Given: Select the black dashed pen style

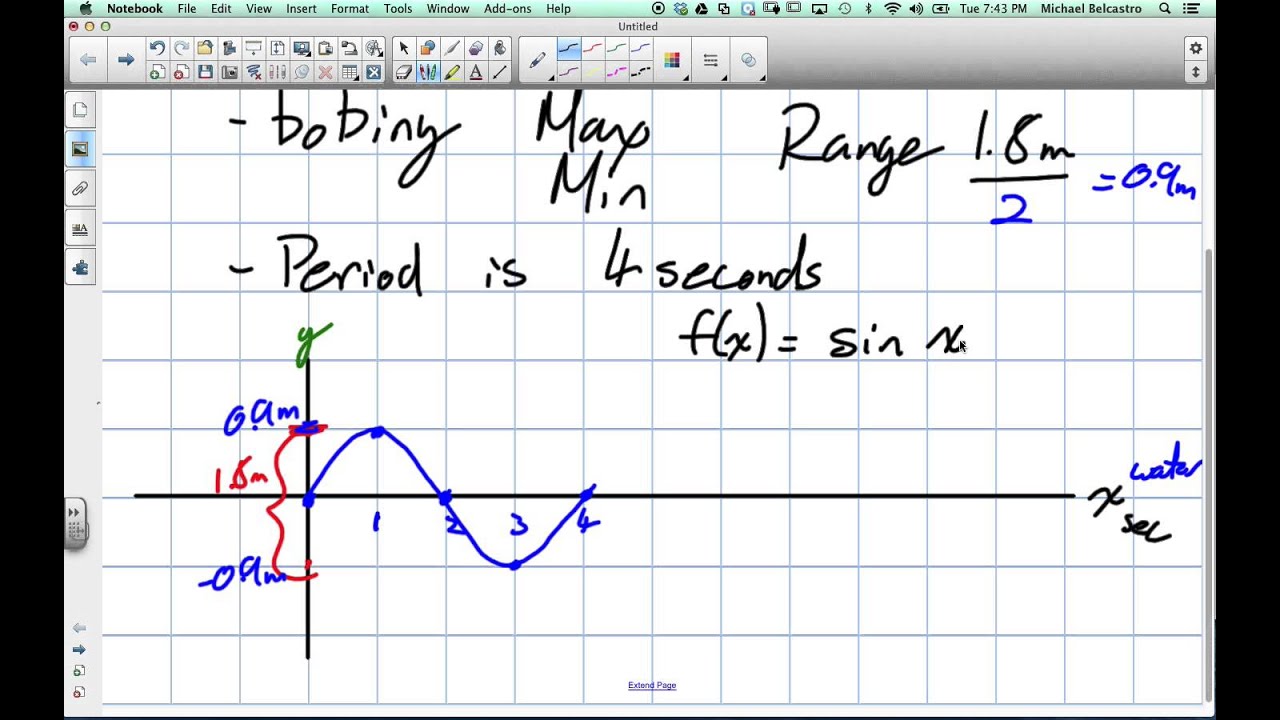Looking at the screenshot, I should click(x=640, y=72).
